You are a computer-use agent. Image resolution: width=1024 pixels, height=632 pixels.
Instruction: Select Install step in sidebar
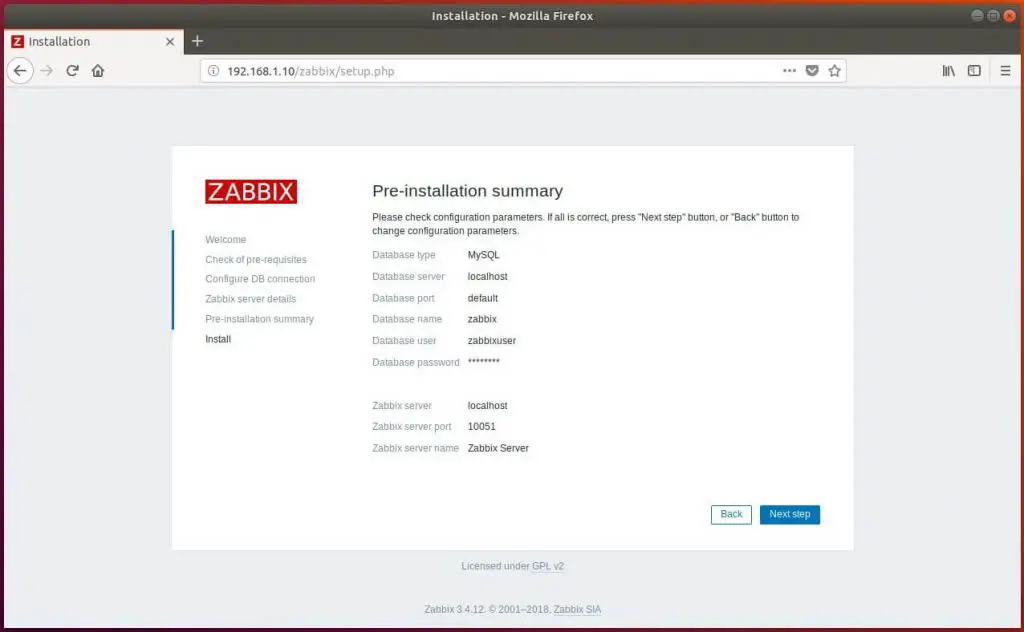[x=217, y=339]
